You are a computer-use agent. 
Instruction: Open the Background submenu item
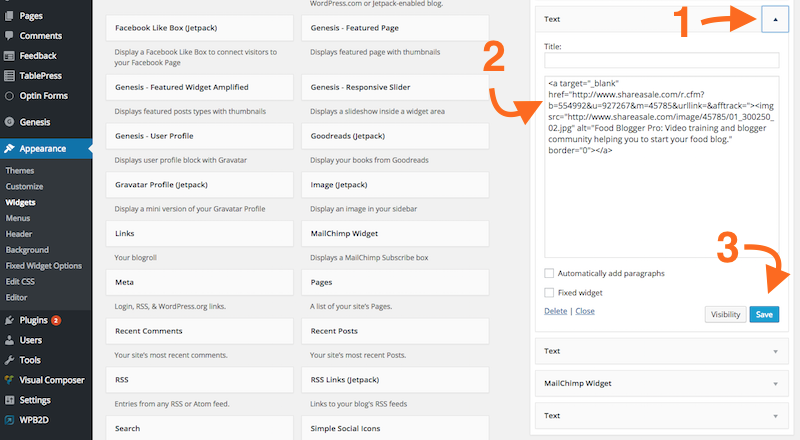pos(27,250)
